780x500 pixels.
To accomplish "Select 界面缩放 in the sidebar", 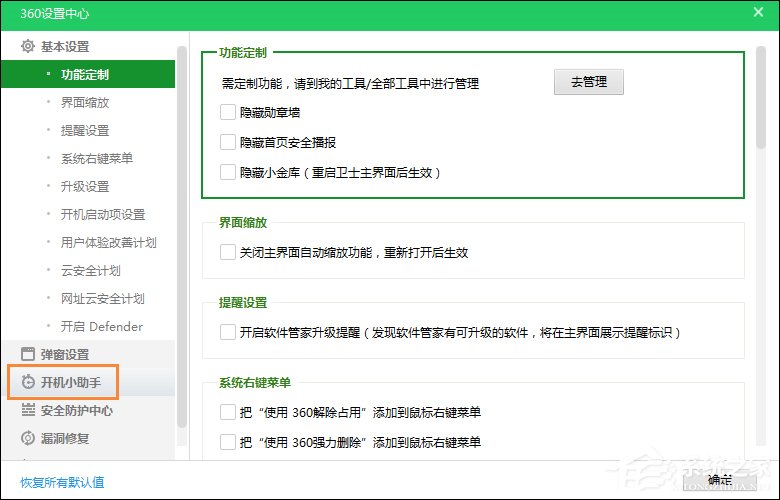I will coord(84,102).
